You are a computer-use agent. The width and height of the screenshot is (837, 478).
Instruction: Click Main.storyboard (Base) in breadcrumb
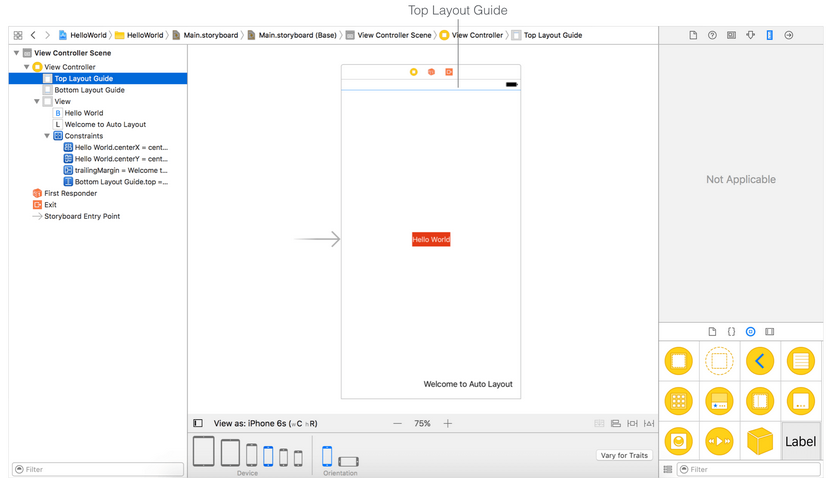296,35
